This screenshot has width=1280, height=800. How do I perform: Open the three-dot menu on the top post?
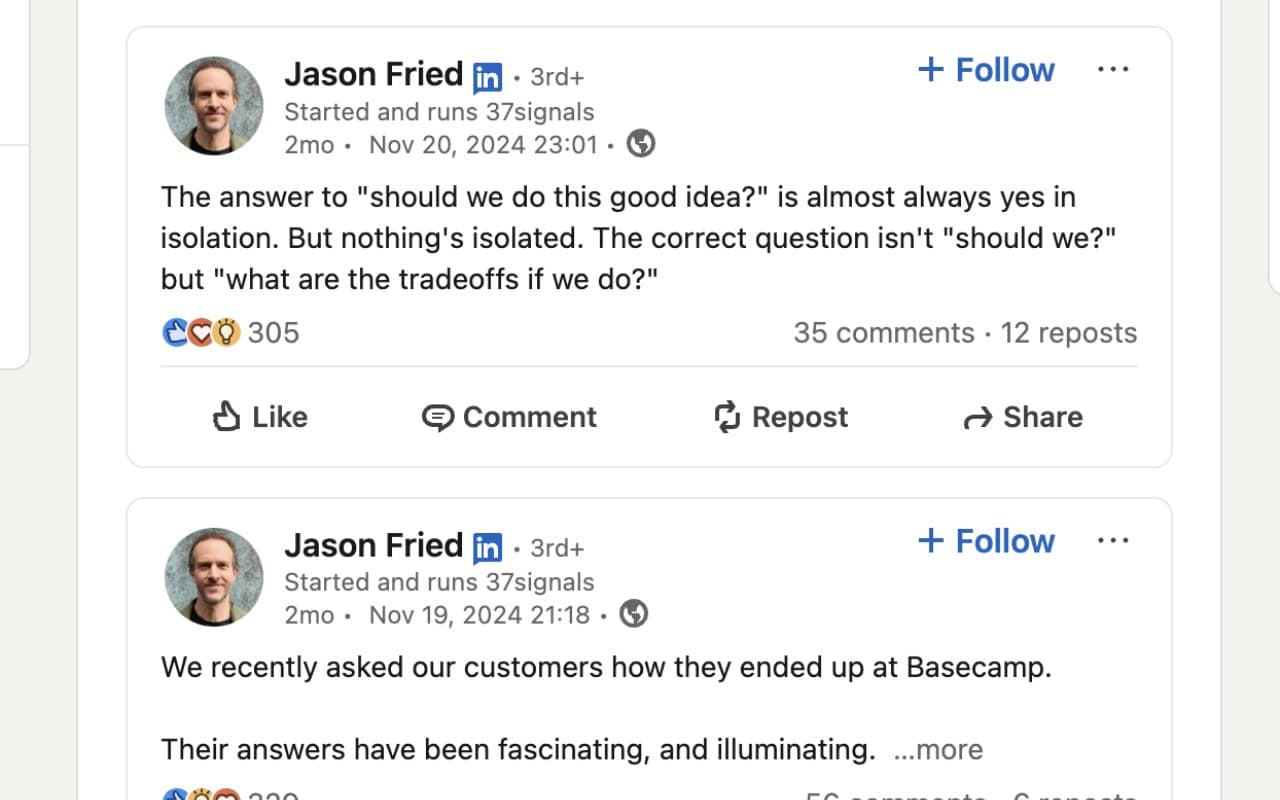tap(1113, 68)
